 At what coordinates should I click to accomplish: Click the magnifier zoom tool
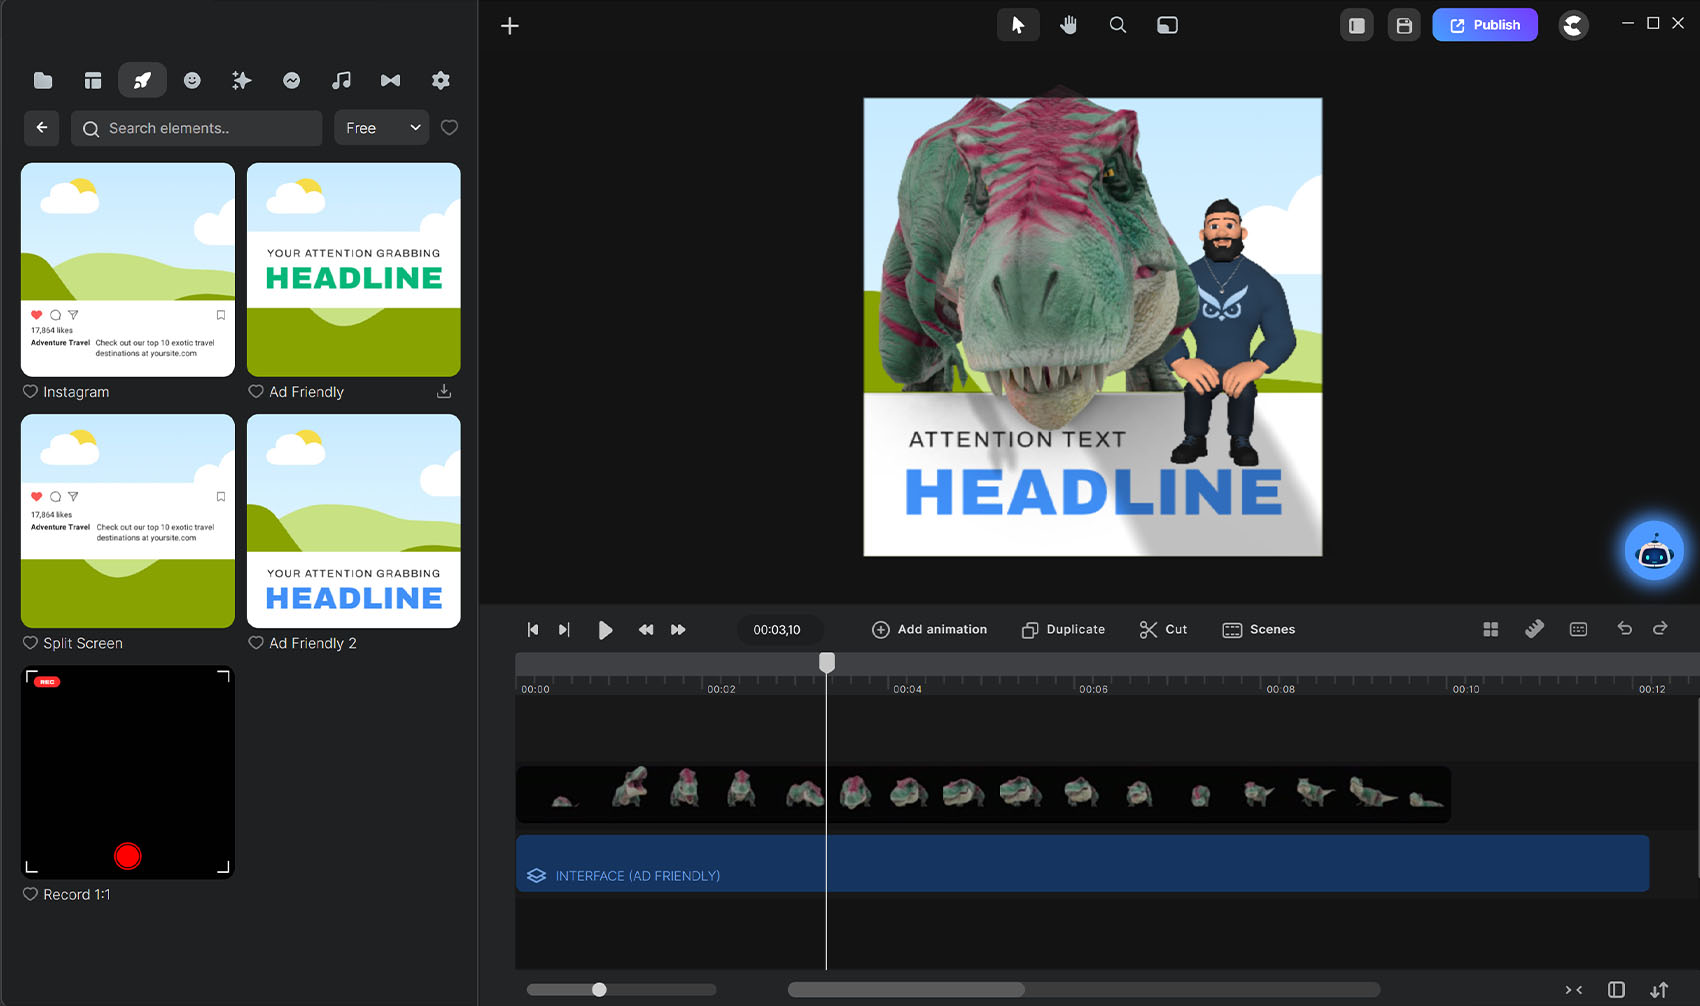(x=1118, y=25)
